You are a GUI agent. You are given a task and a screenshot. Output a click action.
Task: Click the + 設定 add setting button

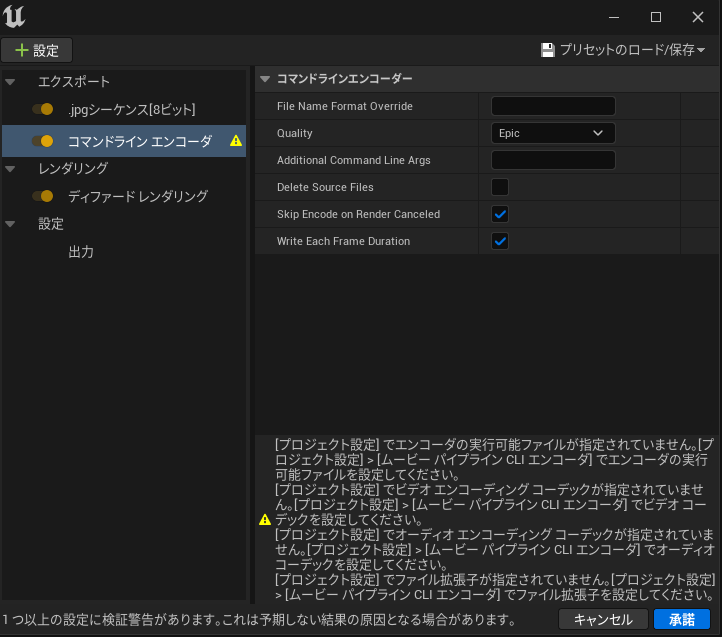[37, 50]
